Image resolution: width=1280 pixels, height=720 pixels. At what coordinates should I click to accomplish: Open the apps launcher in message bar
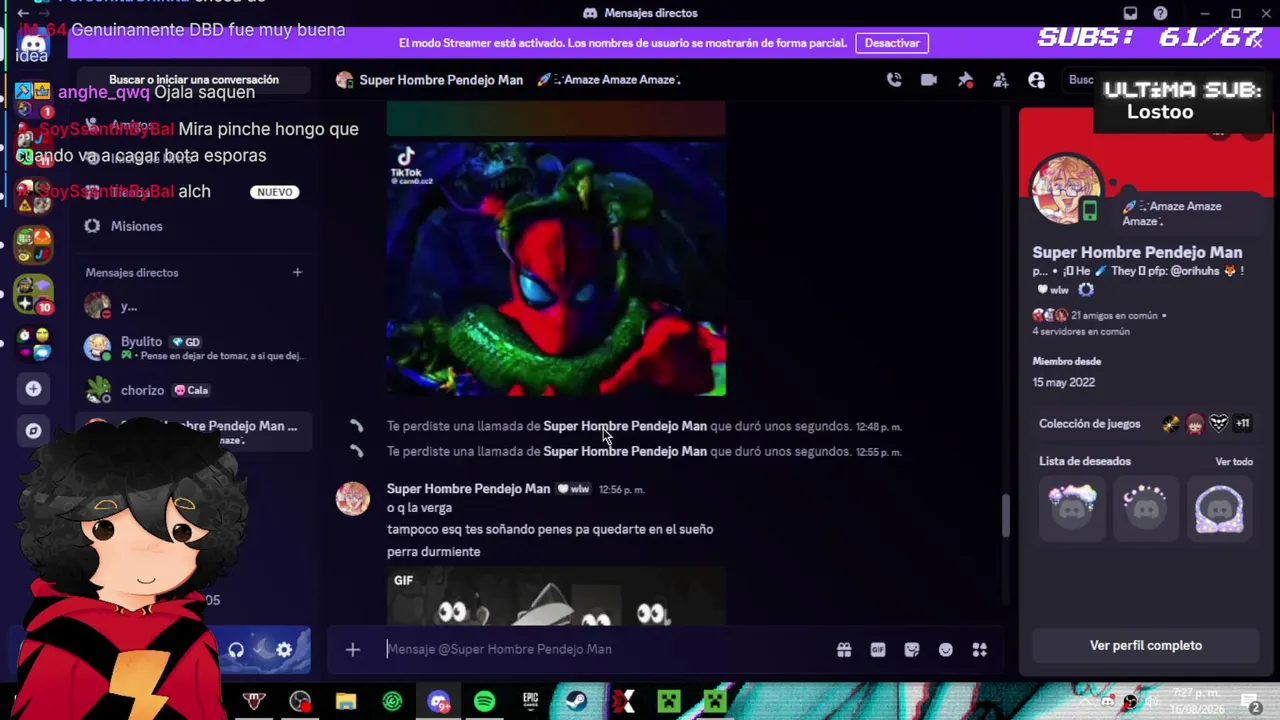980,650
